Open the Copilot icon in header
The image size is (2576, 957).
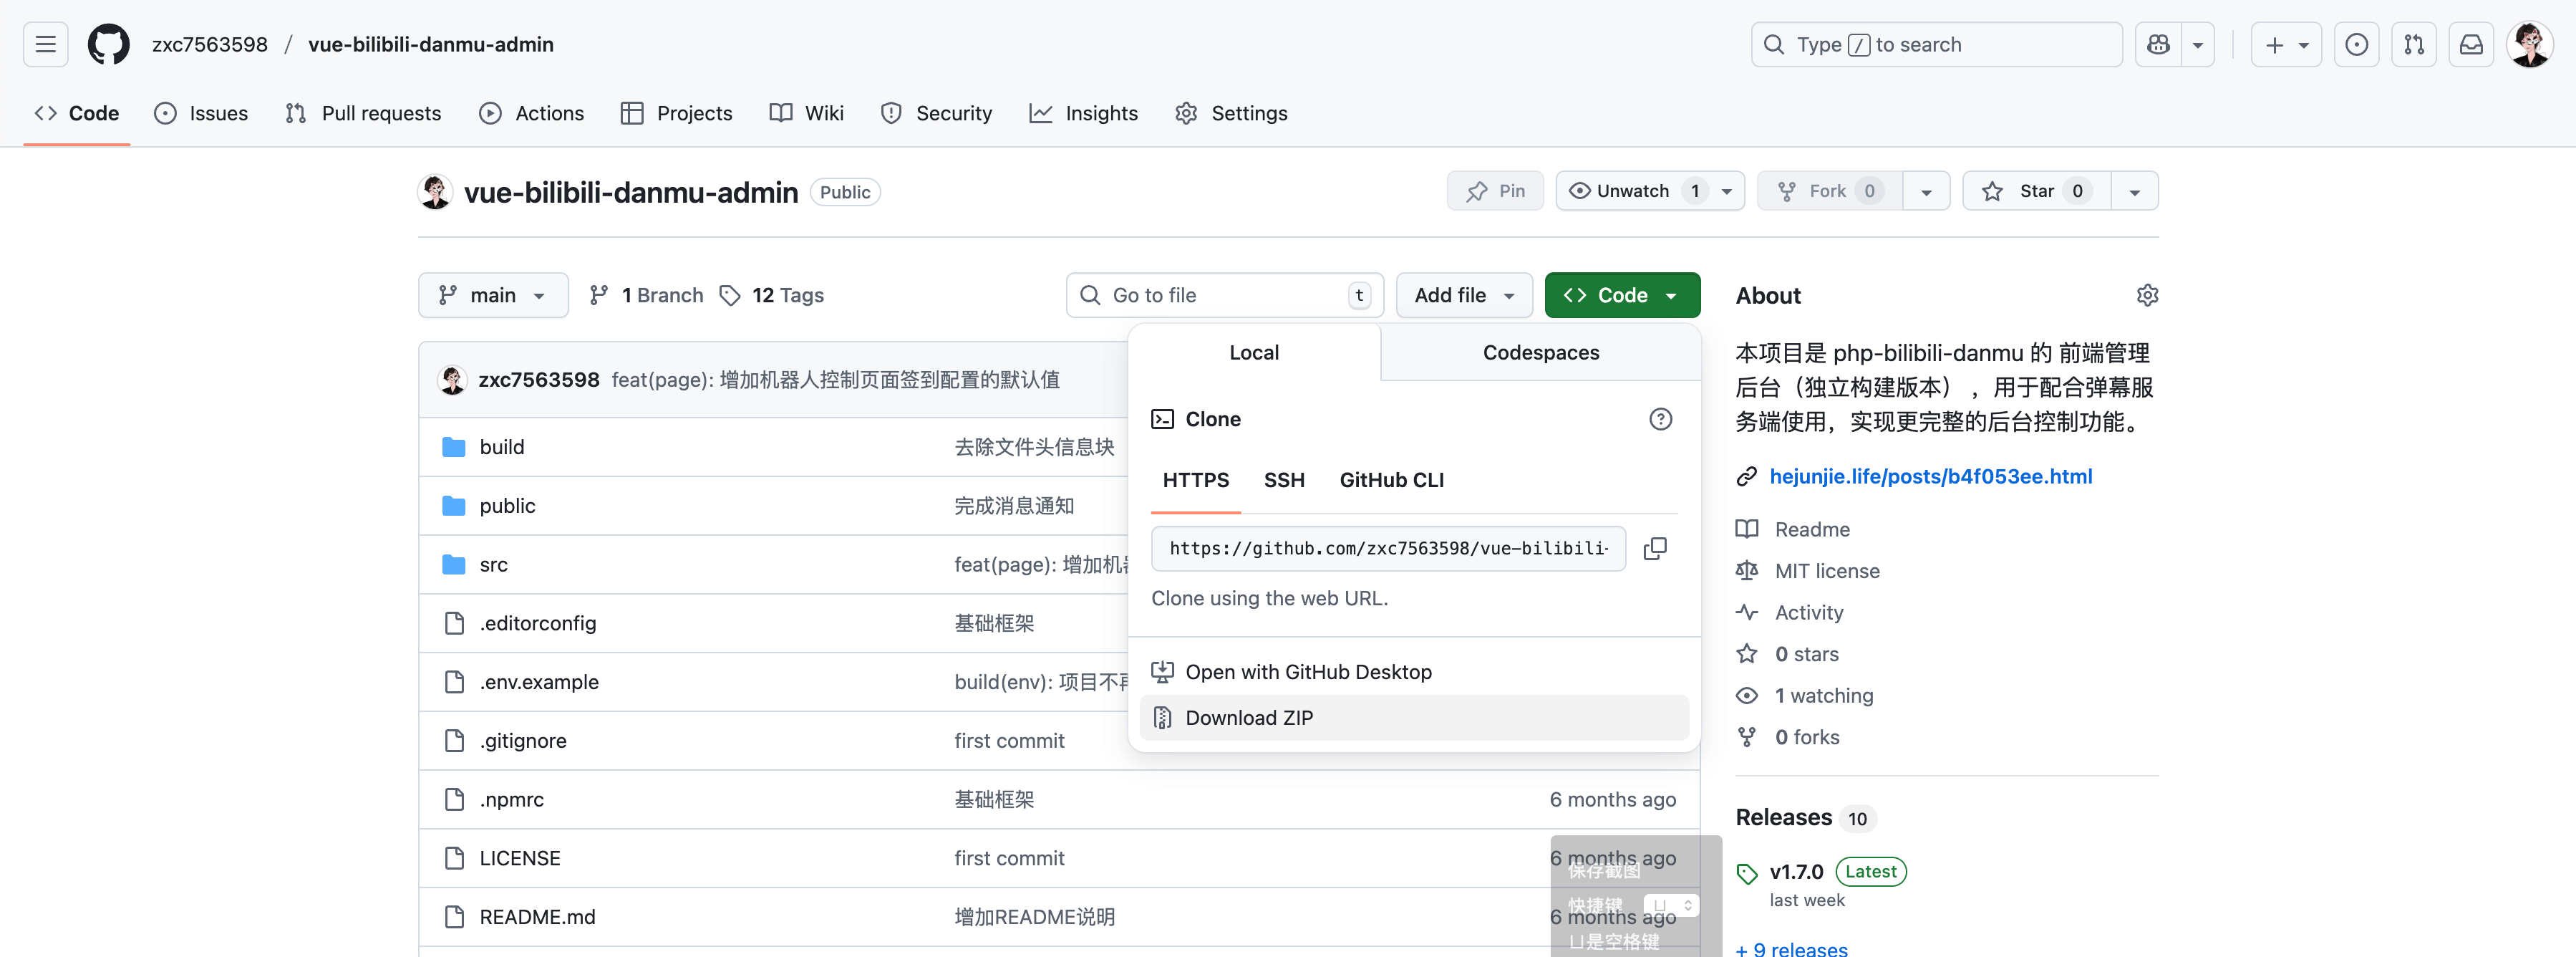pyautogui.click(x=2158, y=44)
